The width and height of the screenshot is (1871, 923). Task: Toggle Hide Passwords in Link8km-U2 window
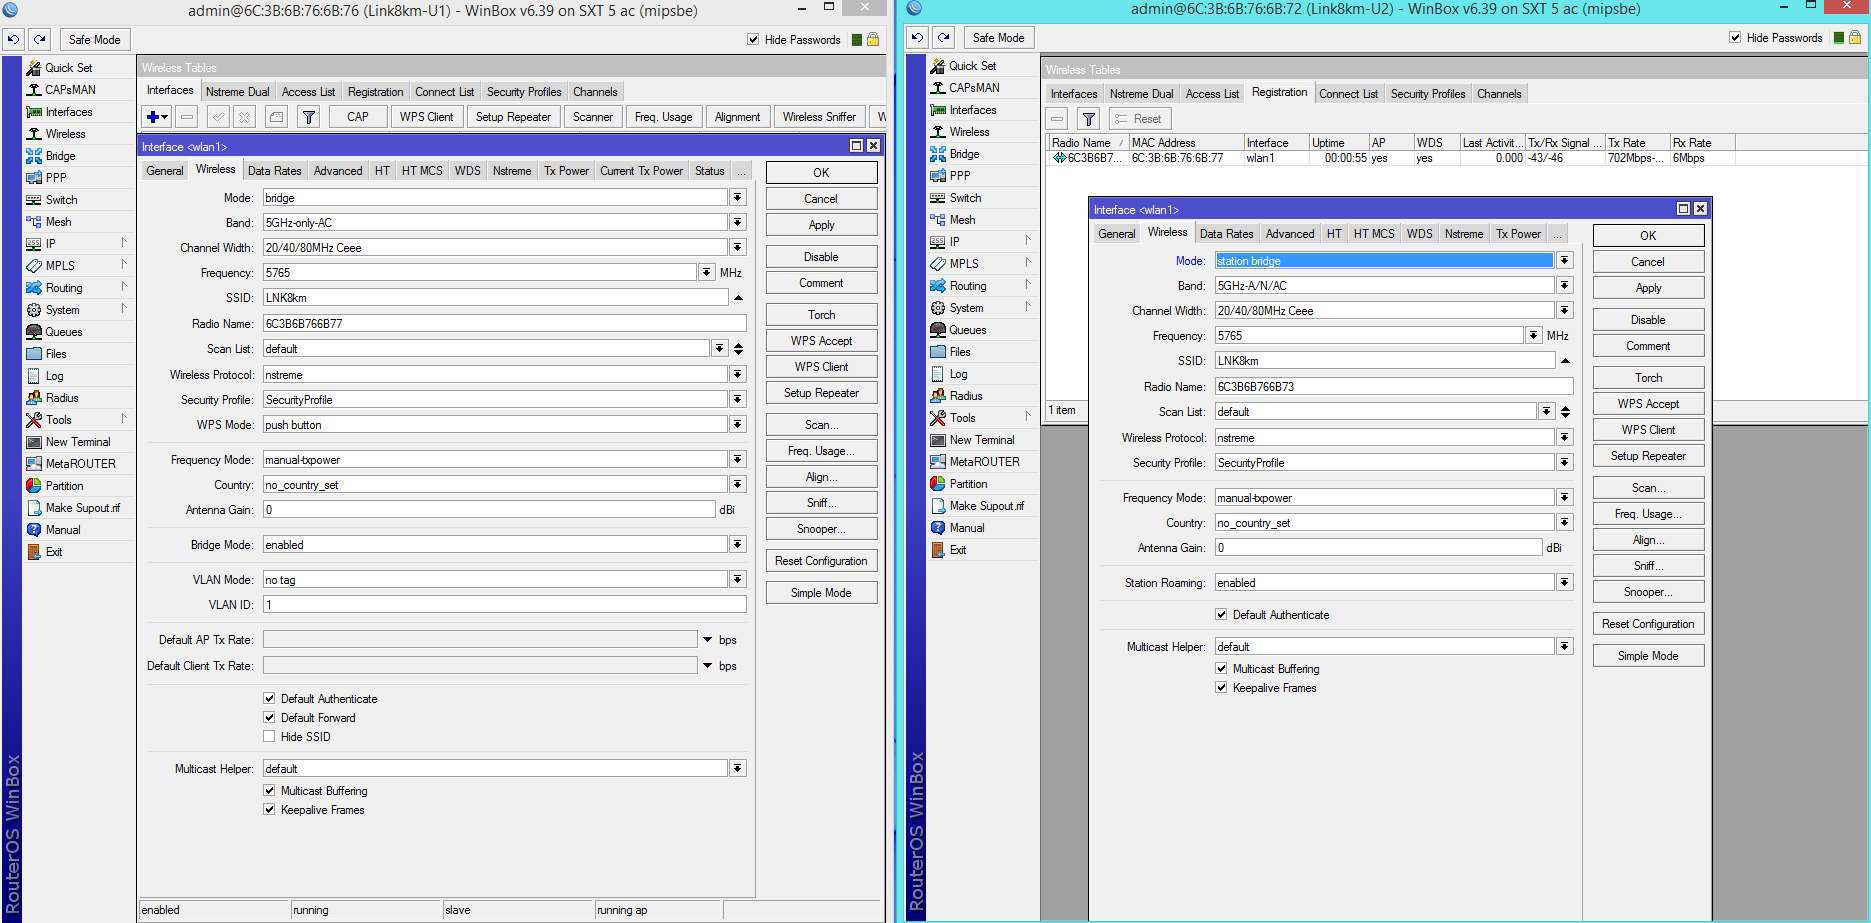[x=1735, y=38]
